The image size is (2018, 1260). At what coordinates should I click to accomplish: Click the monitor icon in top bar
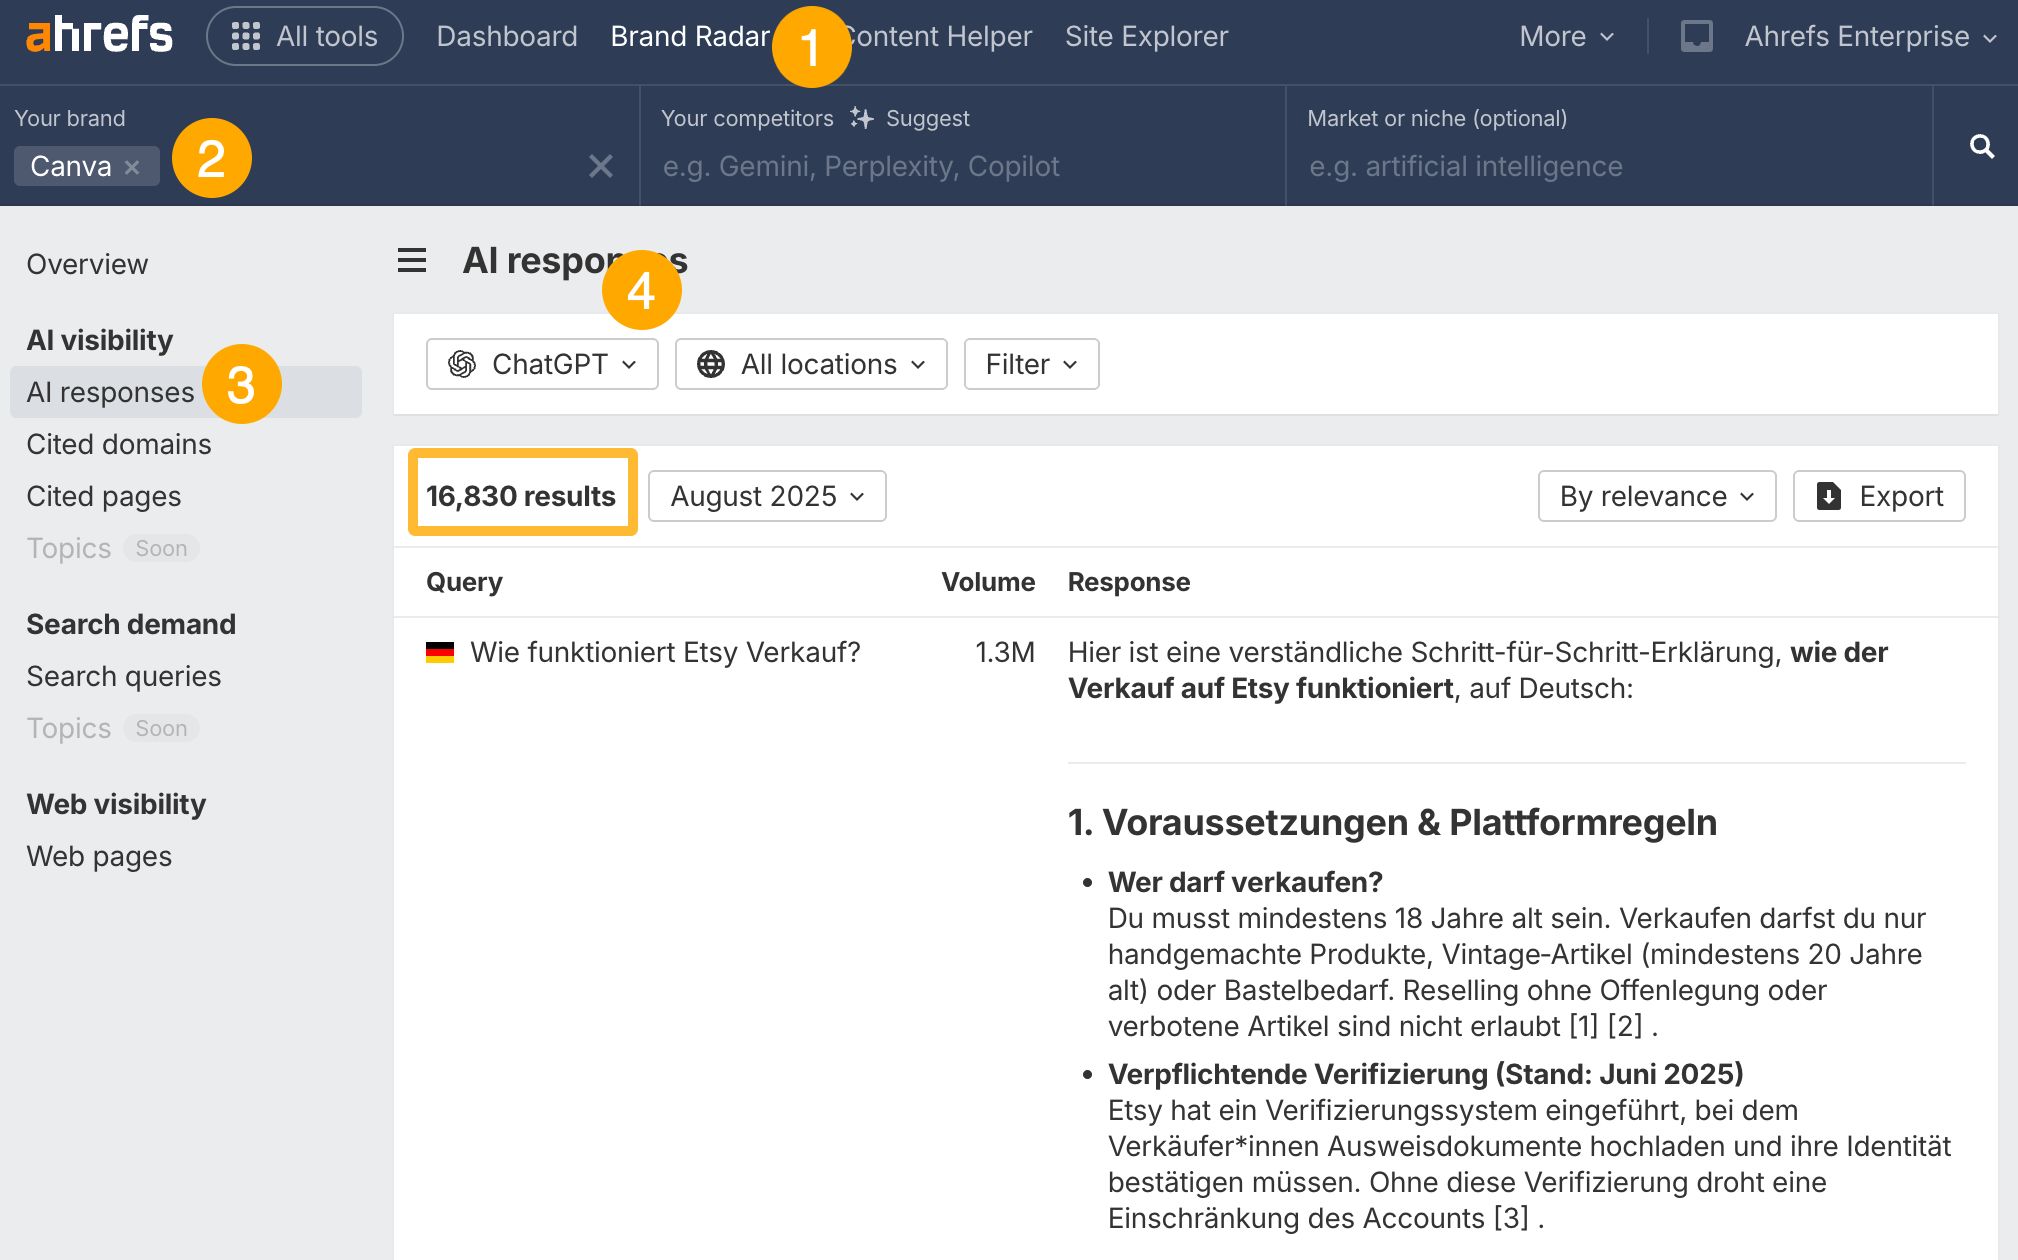1696,37
